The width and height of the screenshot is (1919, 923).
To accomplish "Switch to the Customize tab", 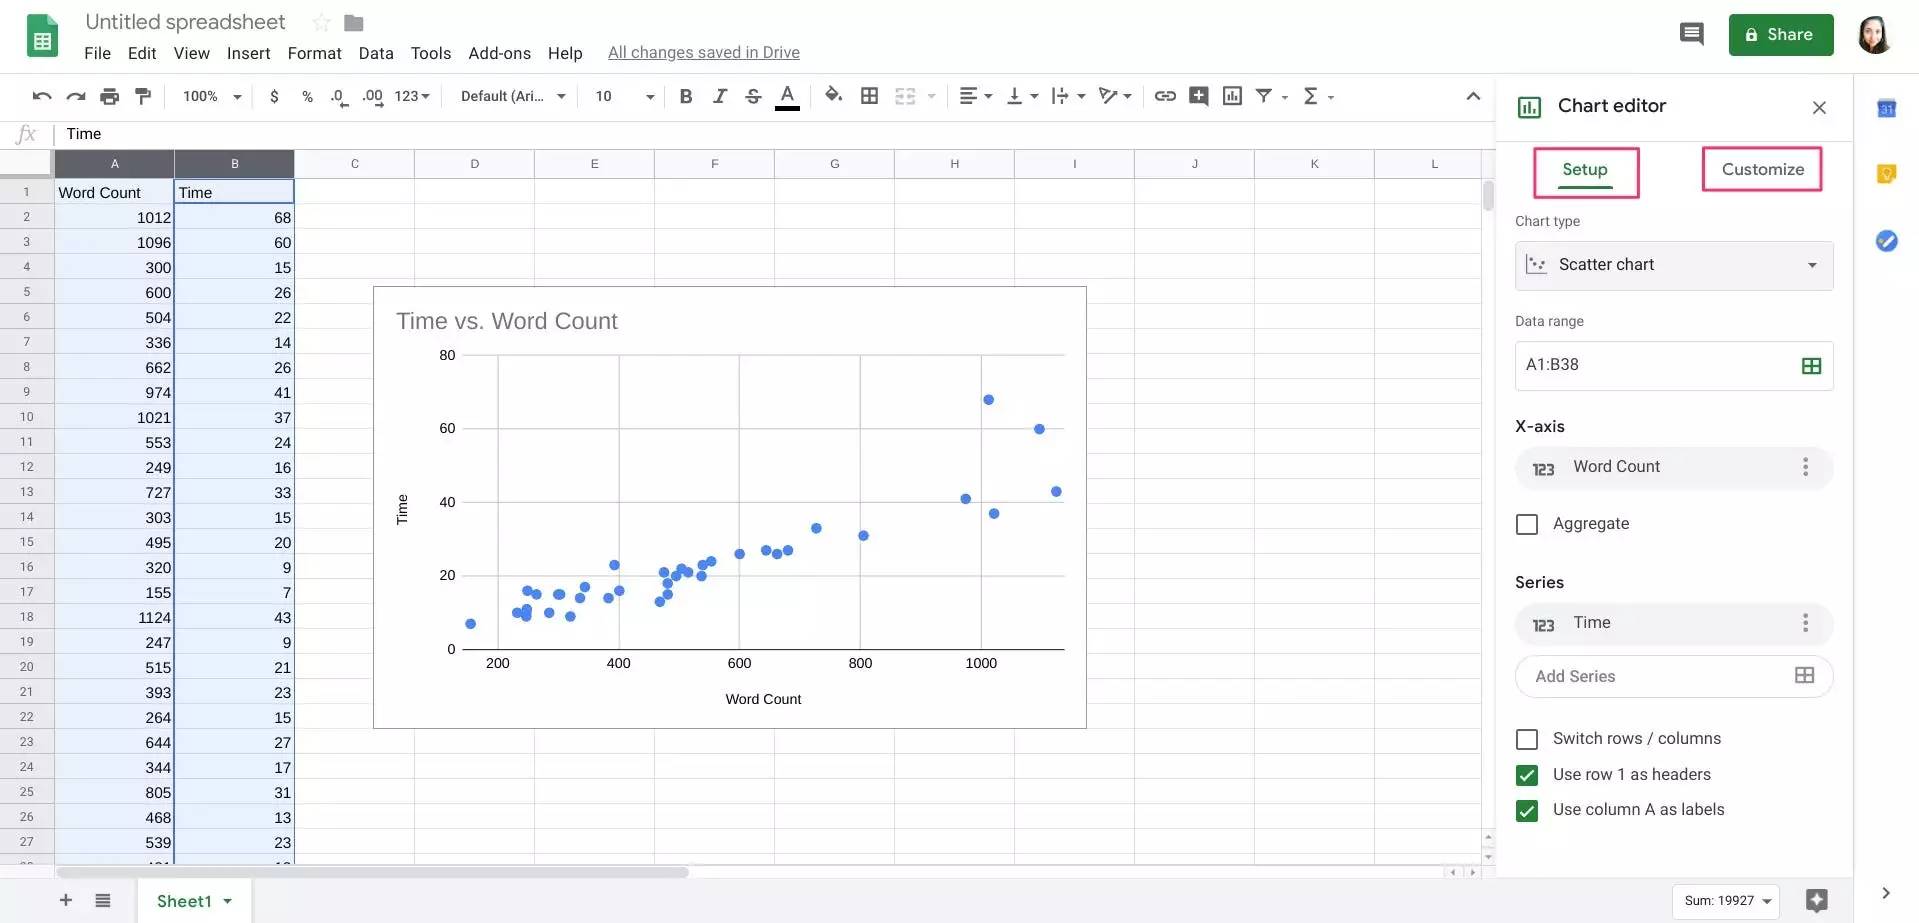I will [x=1762, y=169].
